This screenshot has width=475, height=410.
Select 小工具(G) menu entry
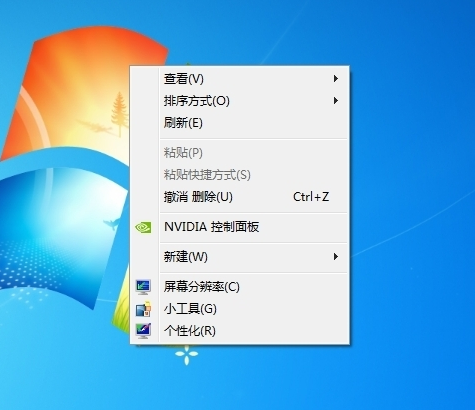pyautogui.click(x=239, y=309)
